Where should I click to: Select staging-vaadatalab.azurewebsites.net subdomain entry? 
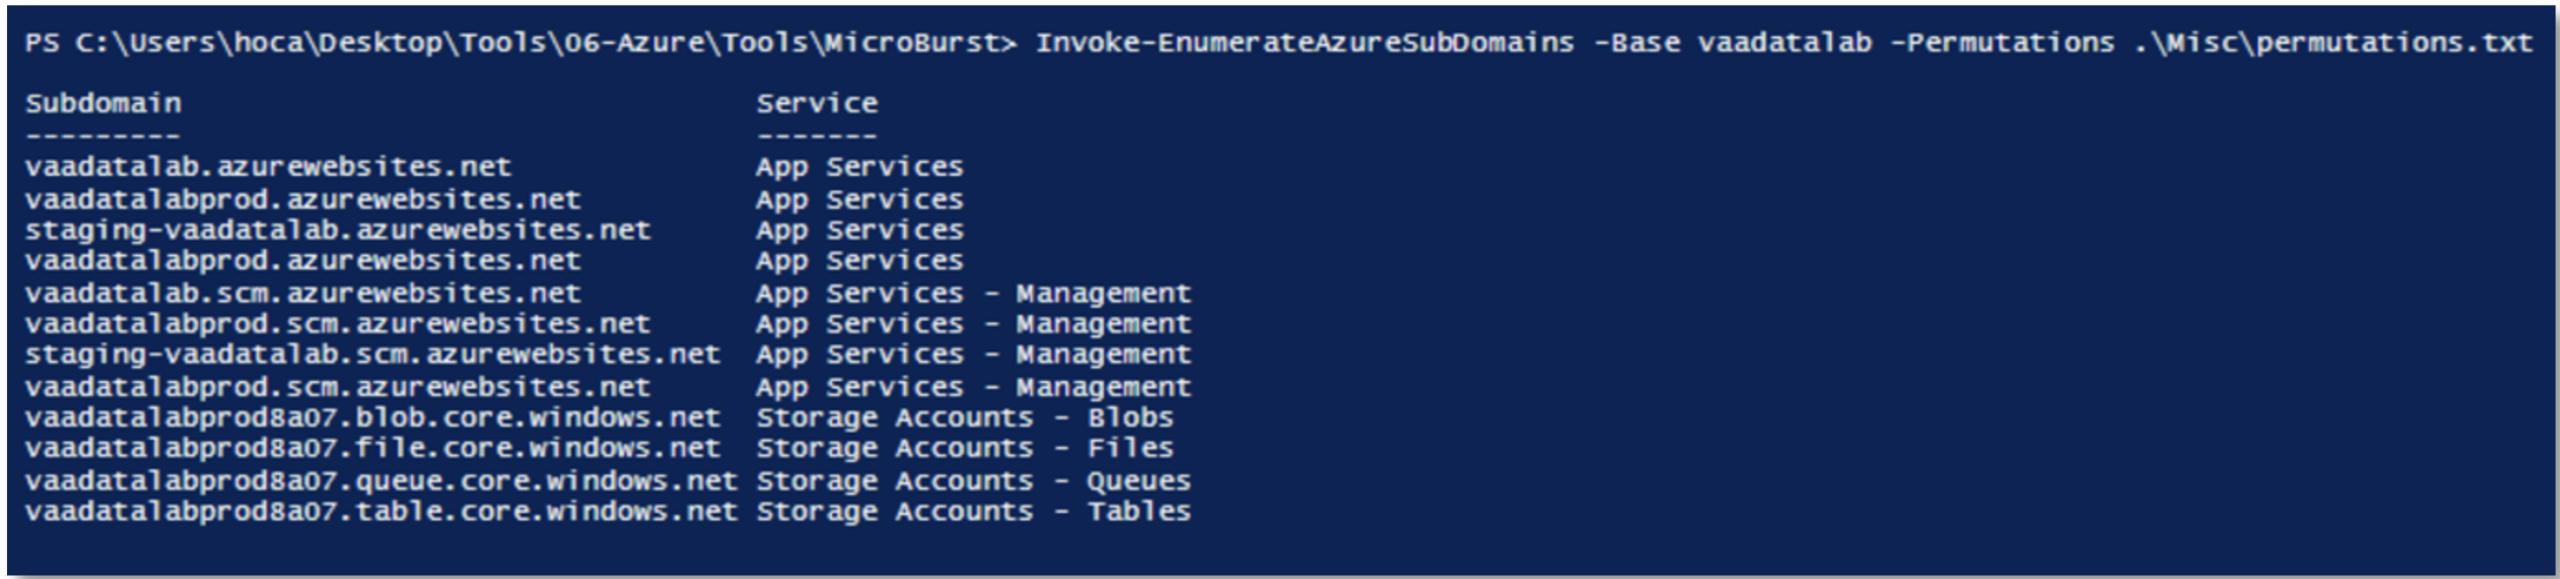click(x=337, y=230)
